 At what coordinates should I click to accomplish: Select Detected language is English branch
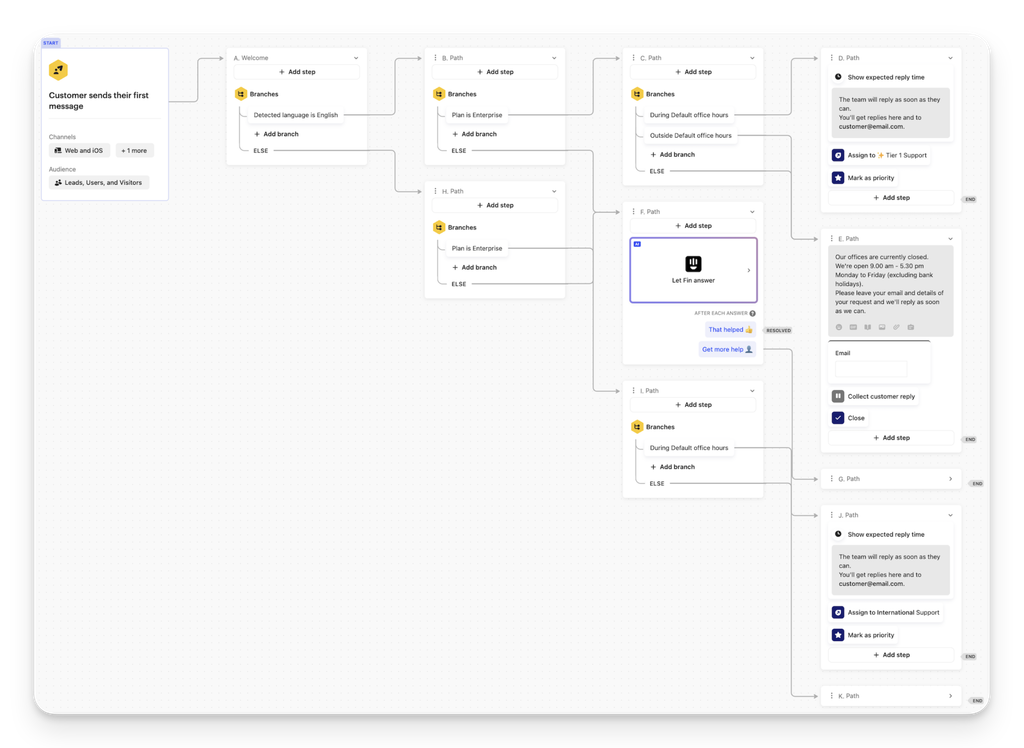click(296, 115)
